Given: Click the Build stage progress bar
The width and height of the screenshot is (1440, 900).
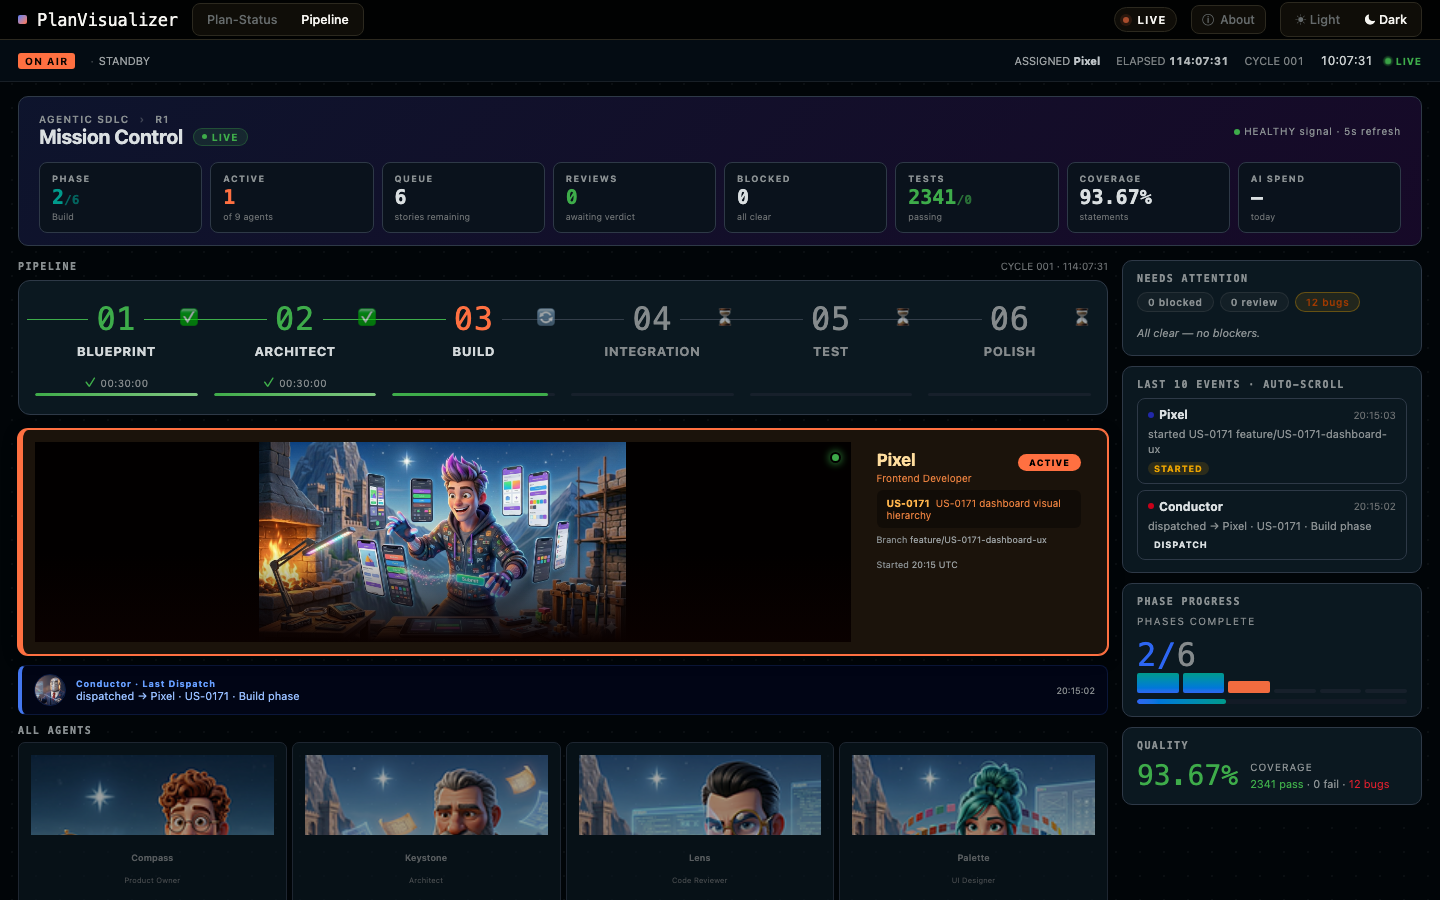Looking at the screenshot, I should [x=473, y=395].
